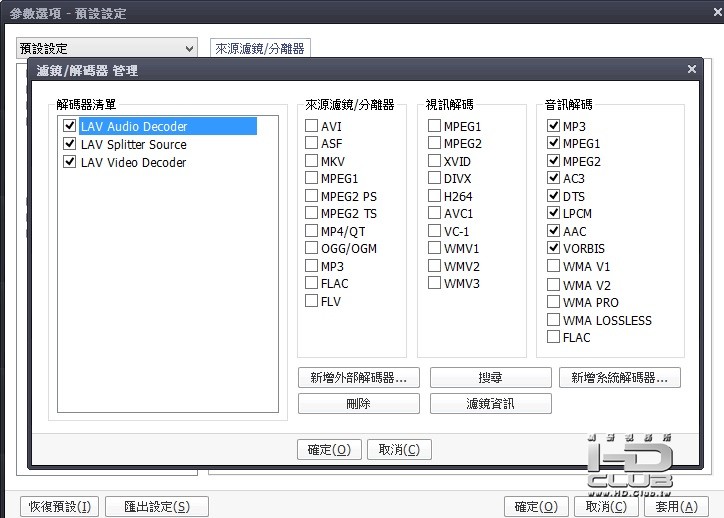This screenshot has height=518, width=724.
Task: Uncheck MP3 under audio decoding
Action: [553, 126]
